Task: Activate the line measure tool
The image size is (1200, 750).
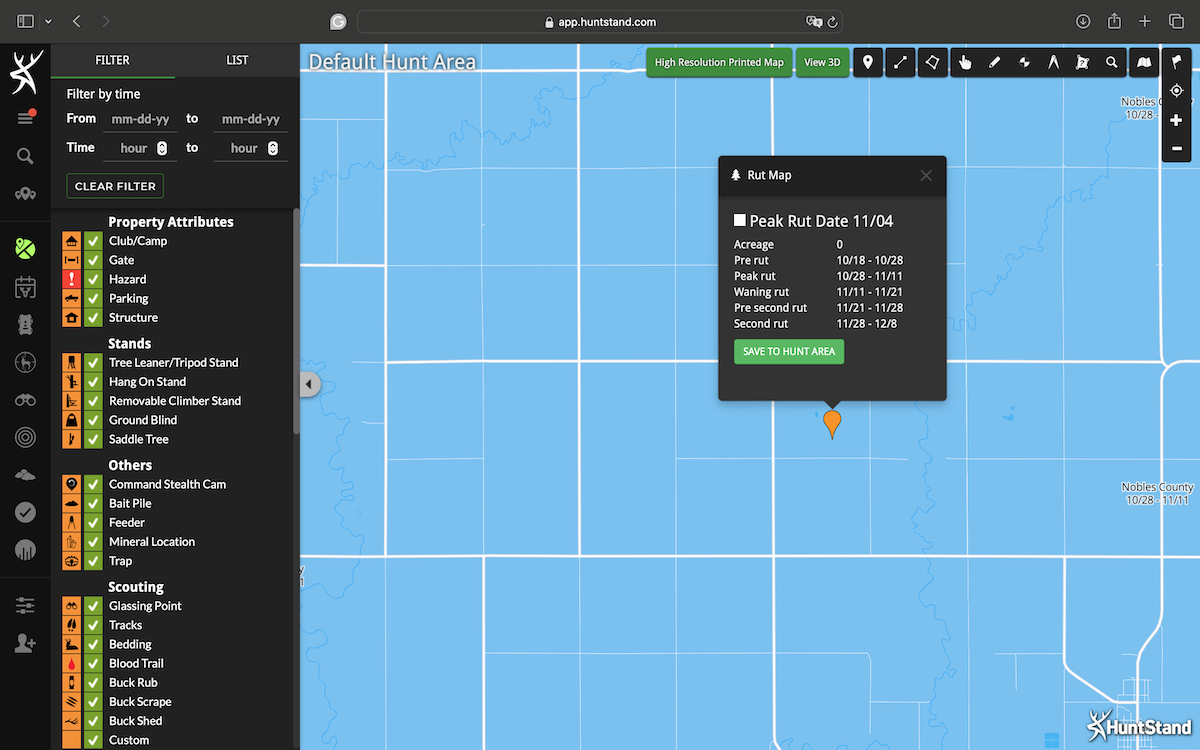Action: (x=900, y=62)
